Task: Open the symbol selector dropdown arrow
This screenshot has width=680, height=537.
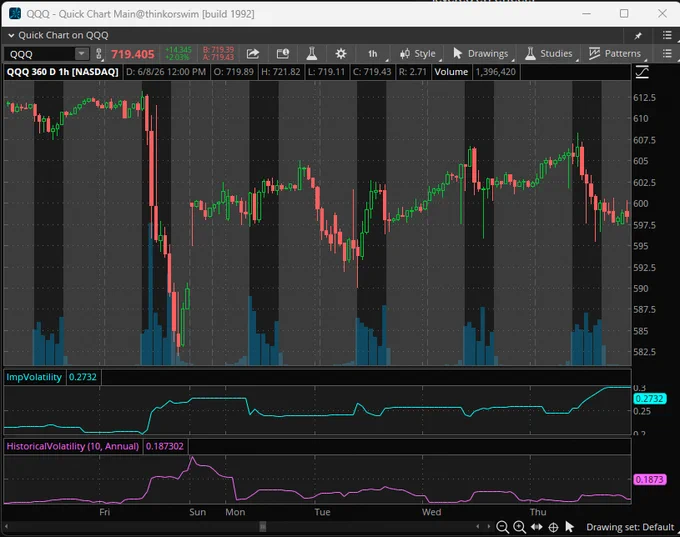Action: 81,54
